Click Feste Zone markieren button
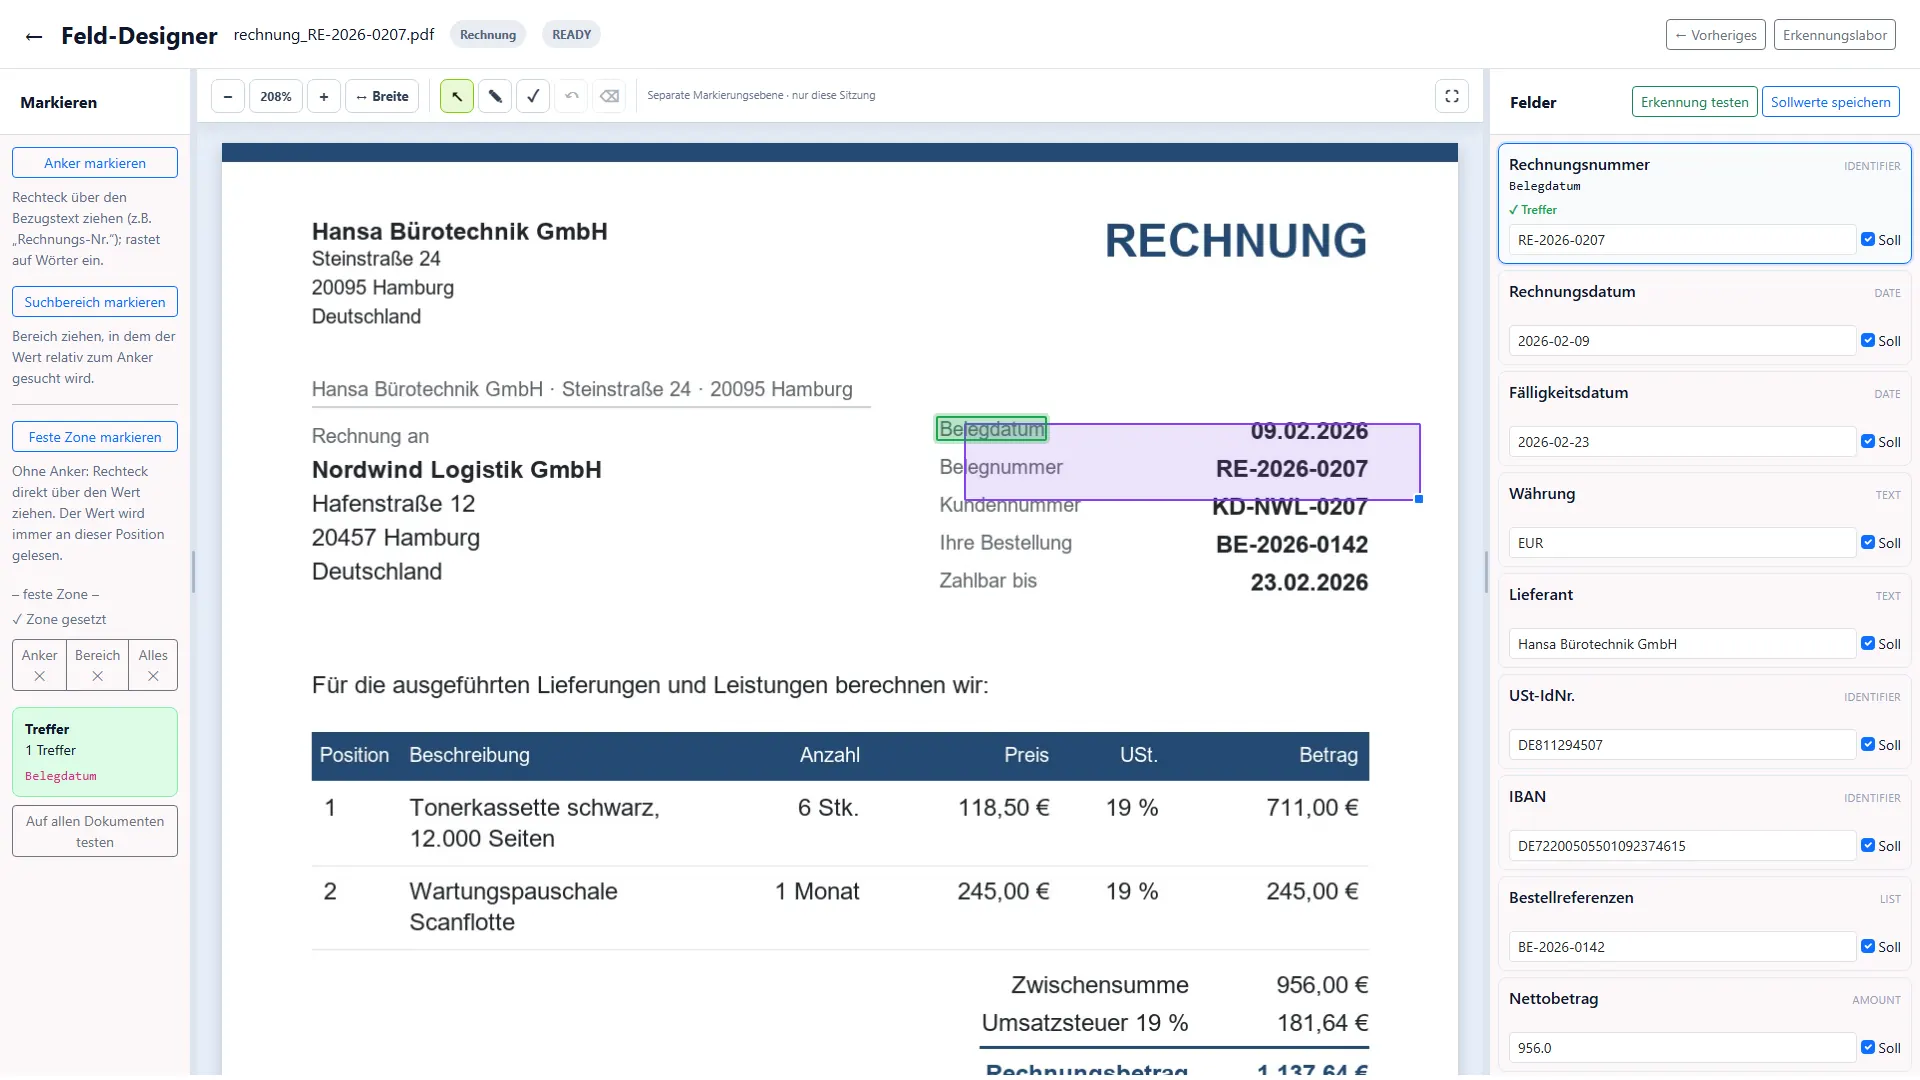 (95, 437)
